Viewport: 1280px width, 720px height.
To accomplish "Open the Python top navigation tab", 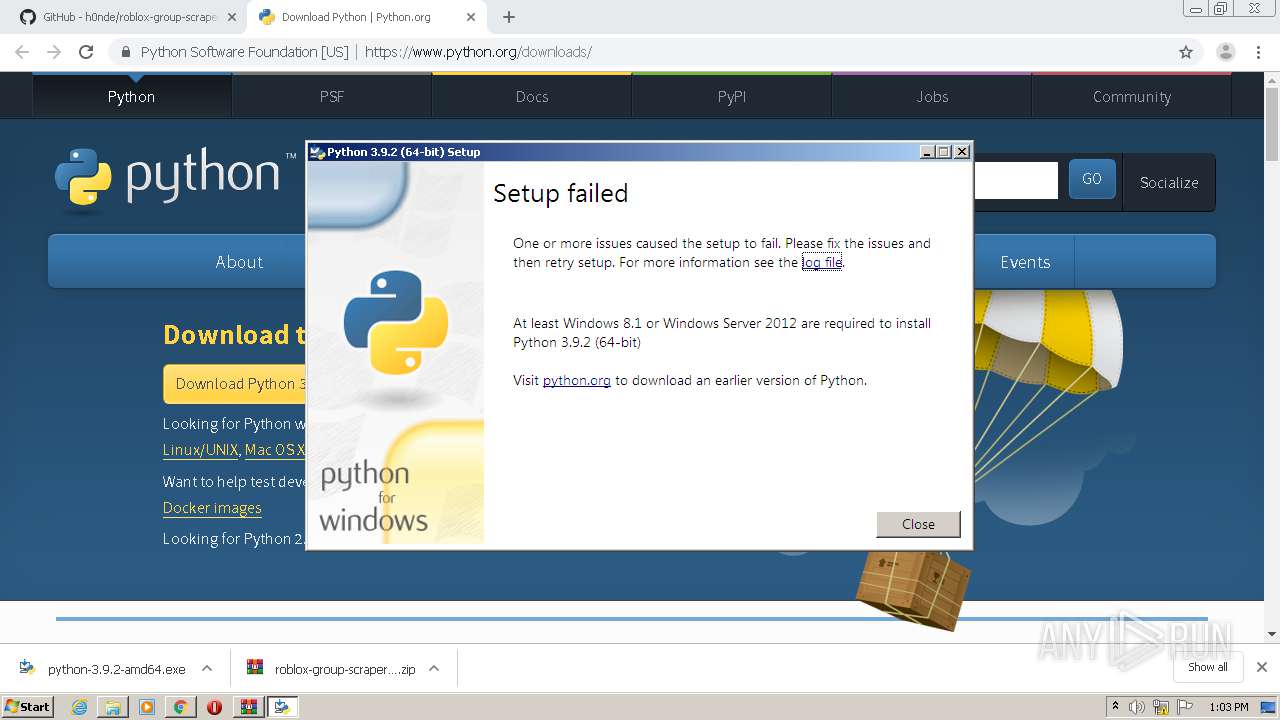I will [x=131, y=96].
